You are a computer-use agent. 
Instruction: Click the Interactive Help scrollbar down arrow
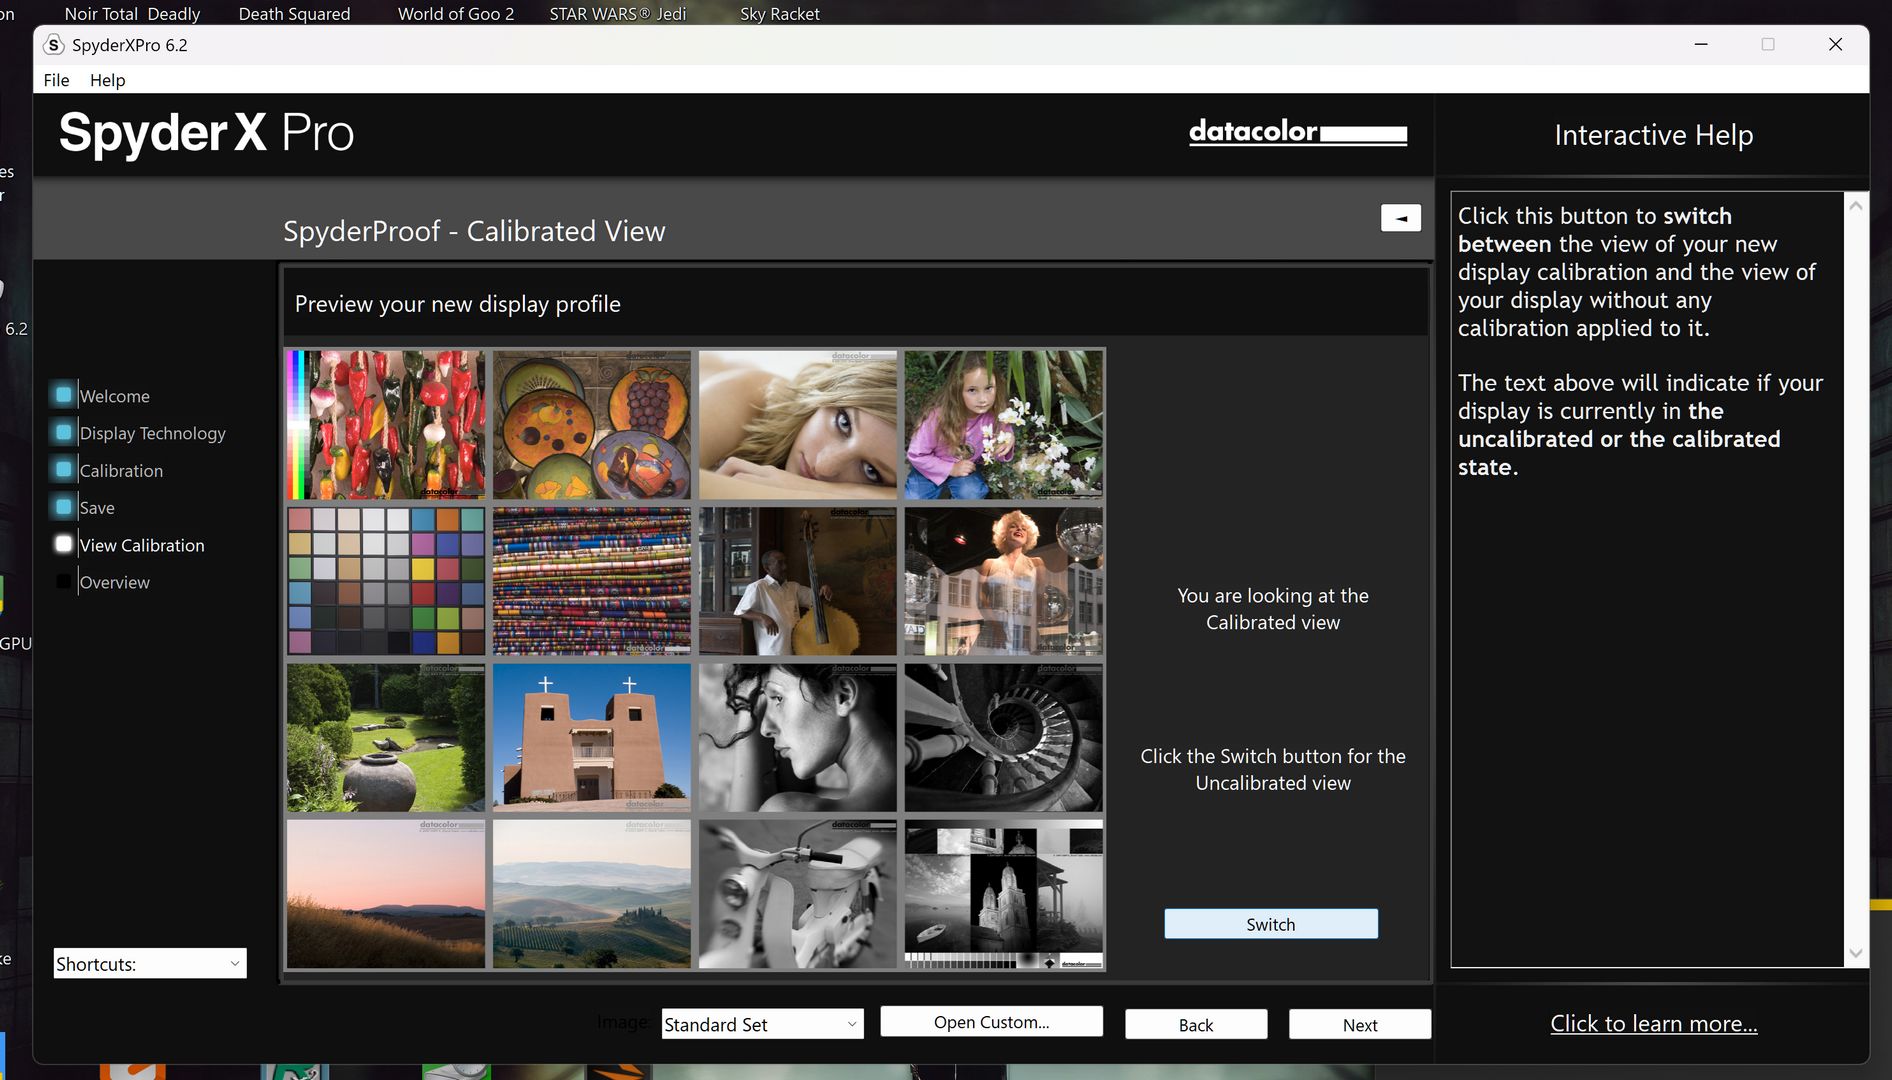(1856, 954)
